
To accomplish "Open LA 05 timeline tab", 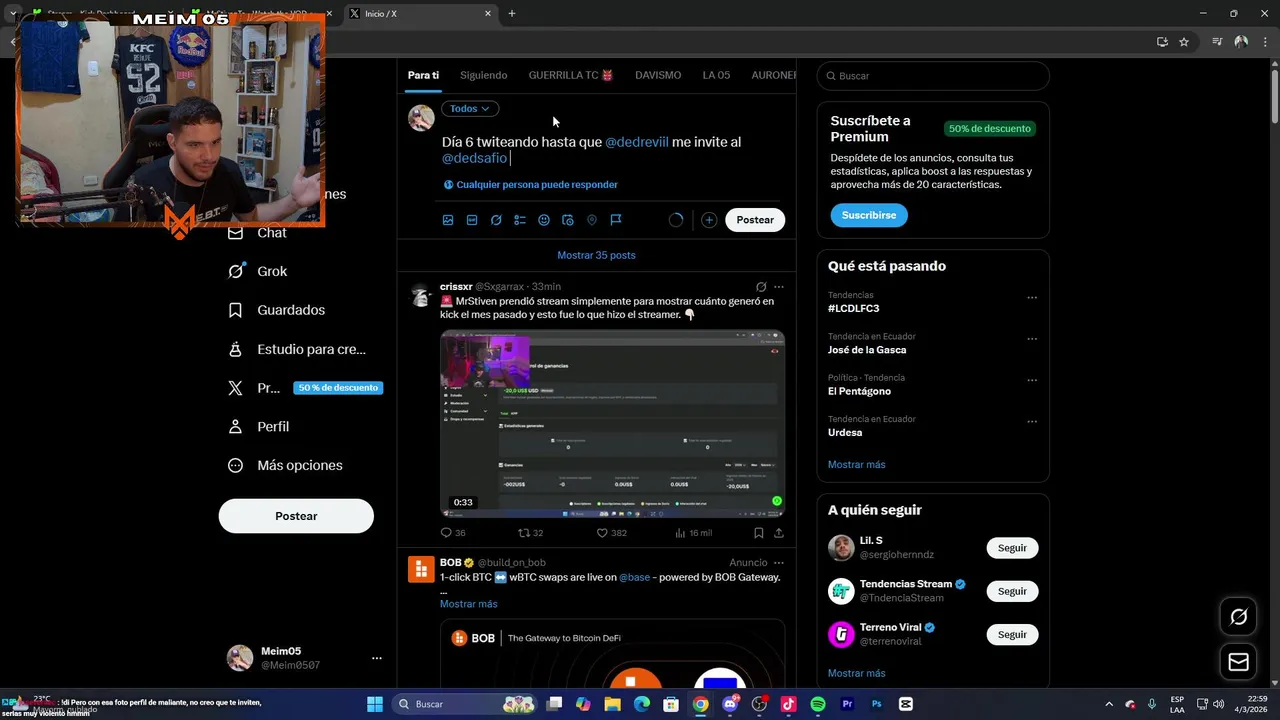I will point(716,75).
